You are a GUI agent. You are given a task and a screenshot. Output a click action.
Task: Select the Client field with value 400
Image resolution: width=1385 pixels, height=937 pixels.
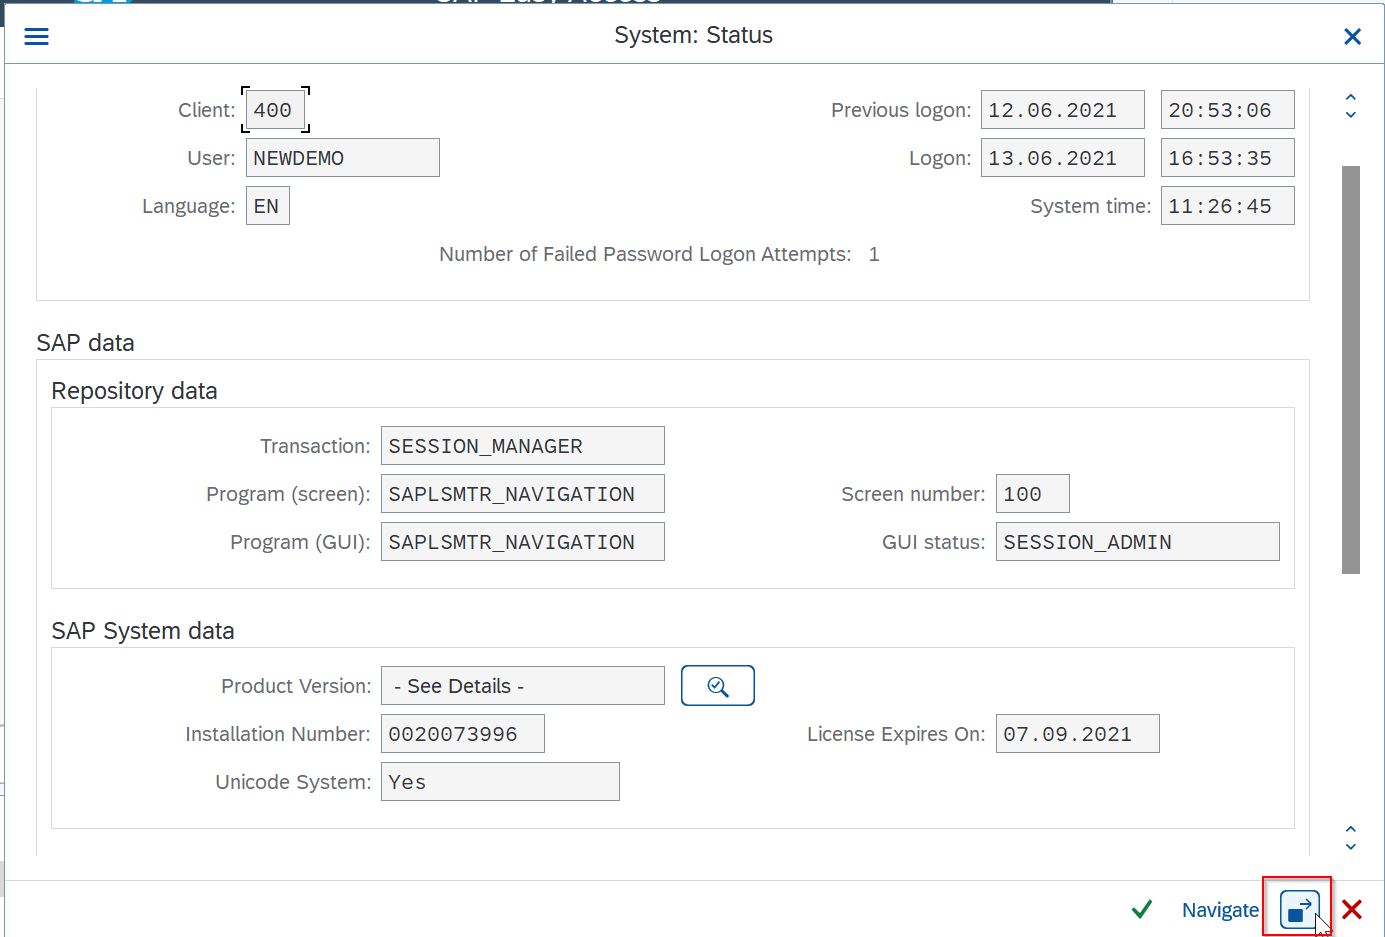(x=275, y=110)
